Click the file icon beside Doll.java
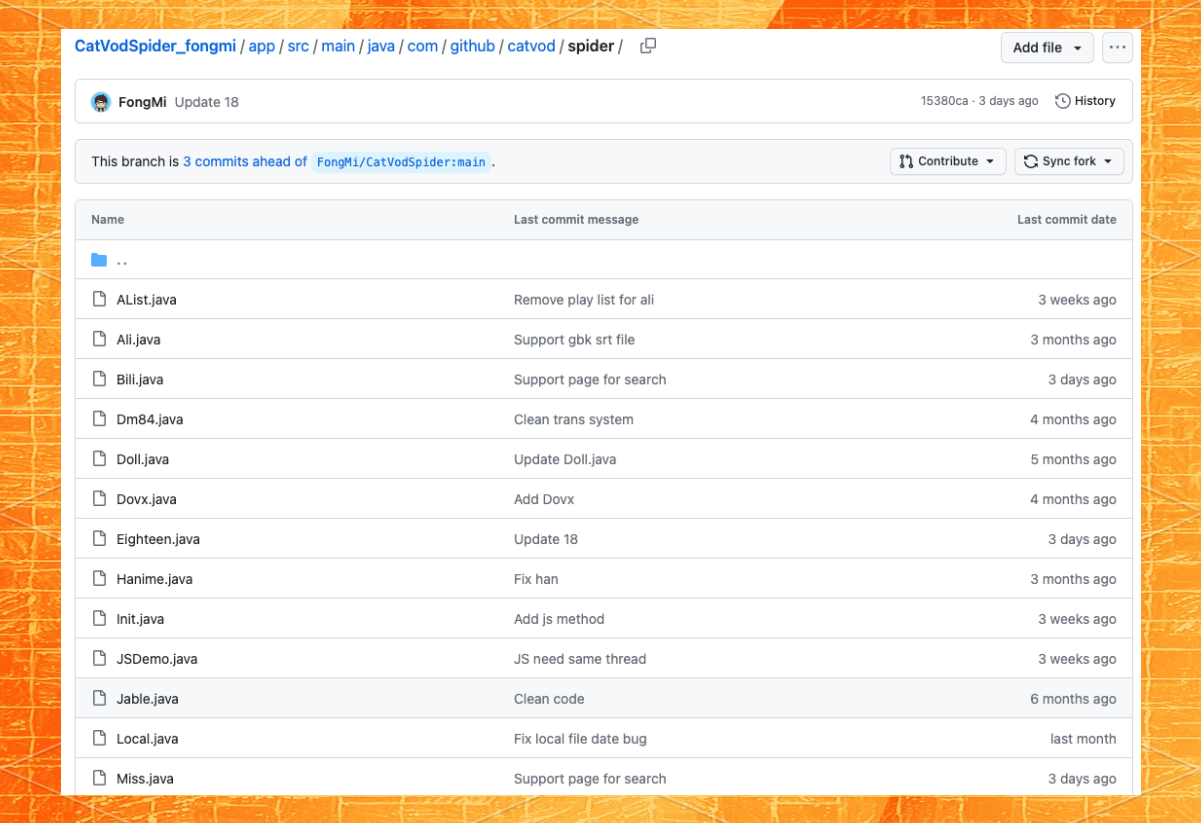 coord(99,459)
